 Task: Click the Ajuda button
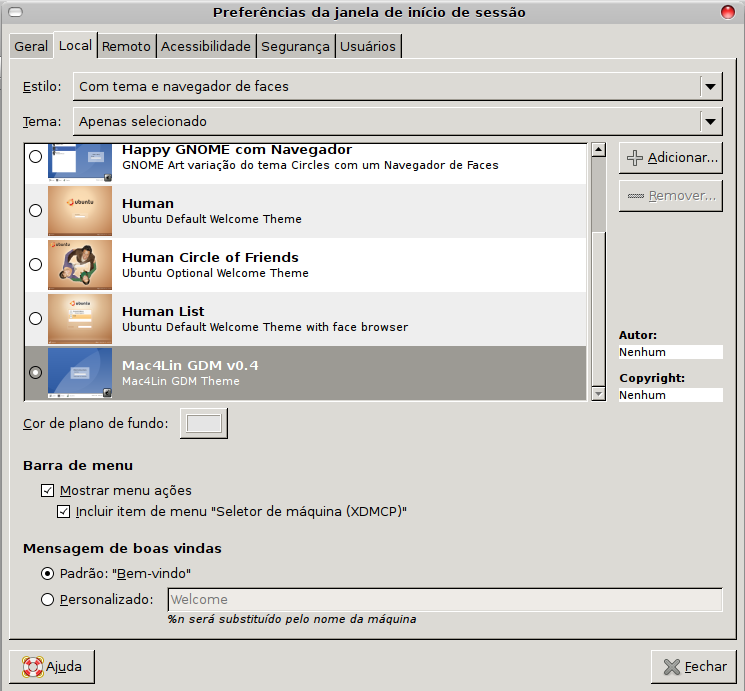52,667
